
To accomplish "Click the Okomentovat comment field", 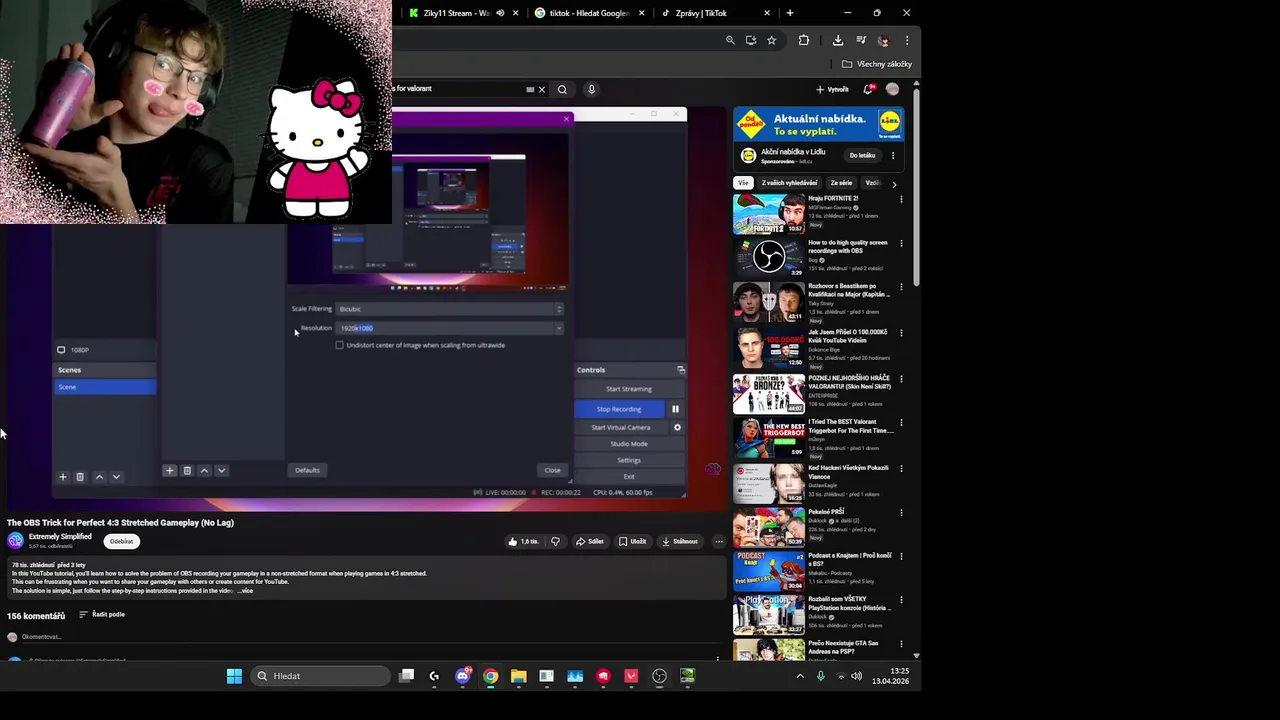I will point(42,637).
